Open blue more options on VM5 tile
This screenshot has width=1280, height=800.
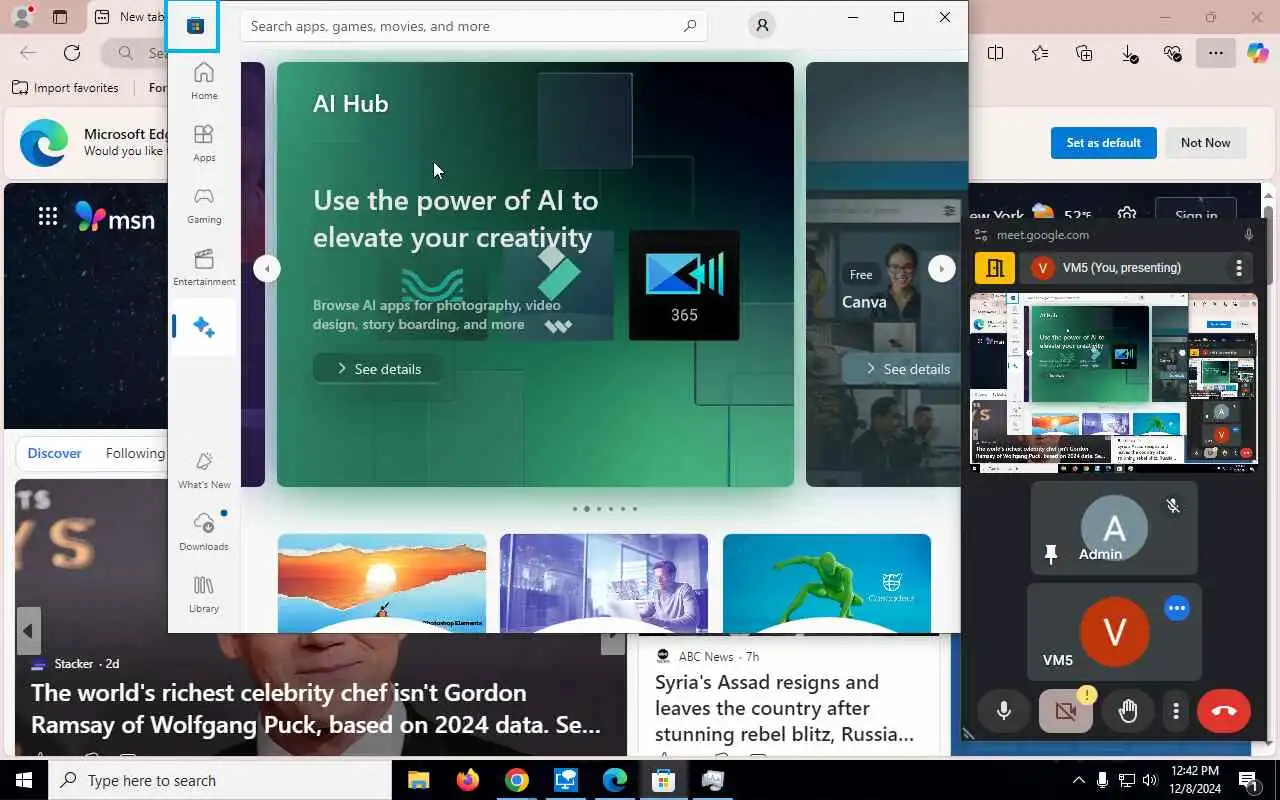tap(1177, 608)
